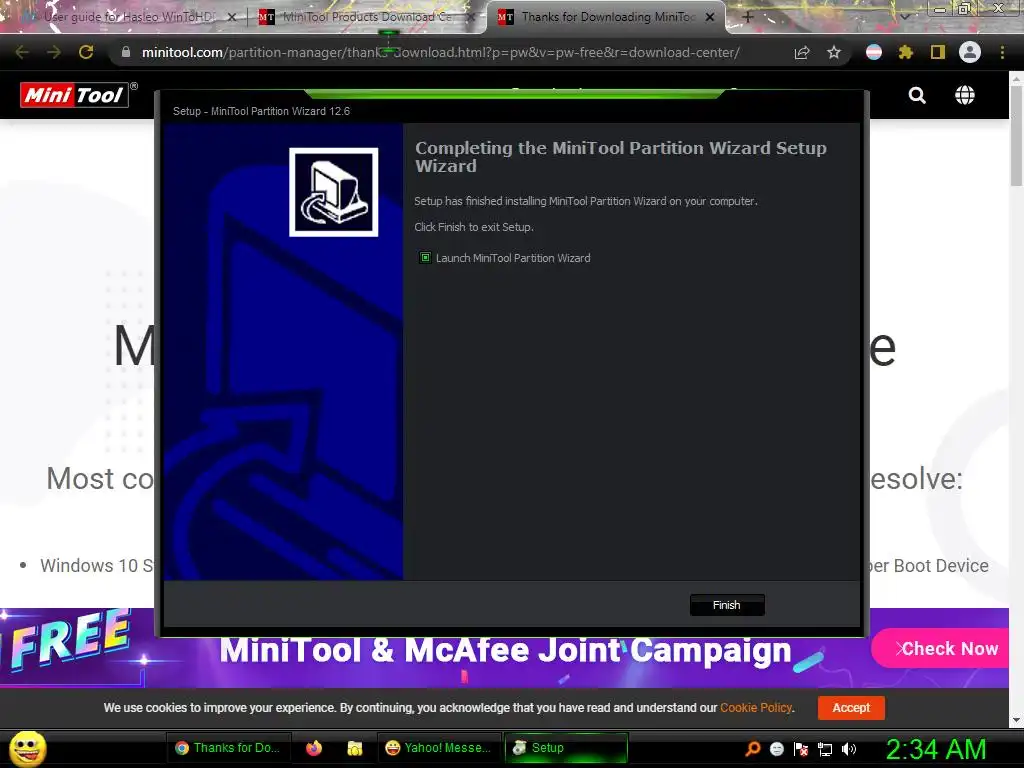The image size is (1024, 768).
Task: Open the Yahoo! Messenger taskbar item
Action: pyautogui.click(x=439, y=748)
